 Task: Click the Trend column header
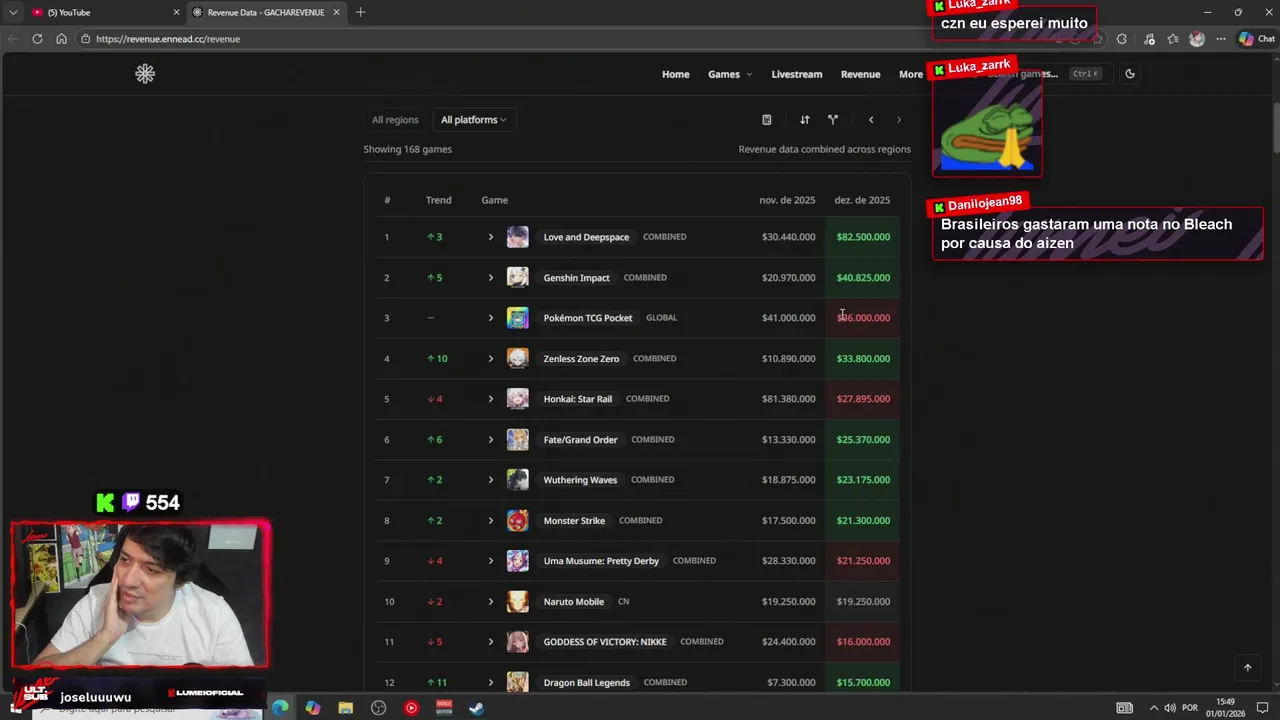[x=439, y=200]
